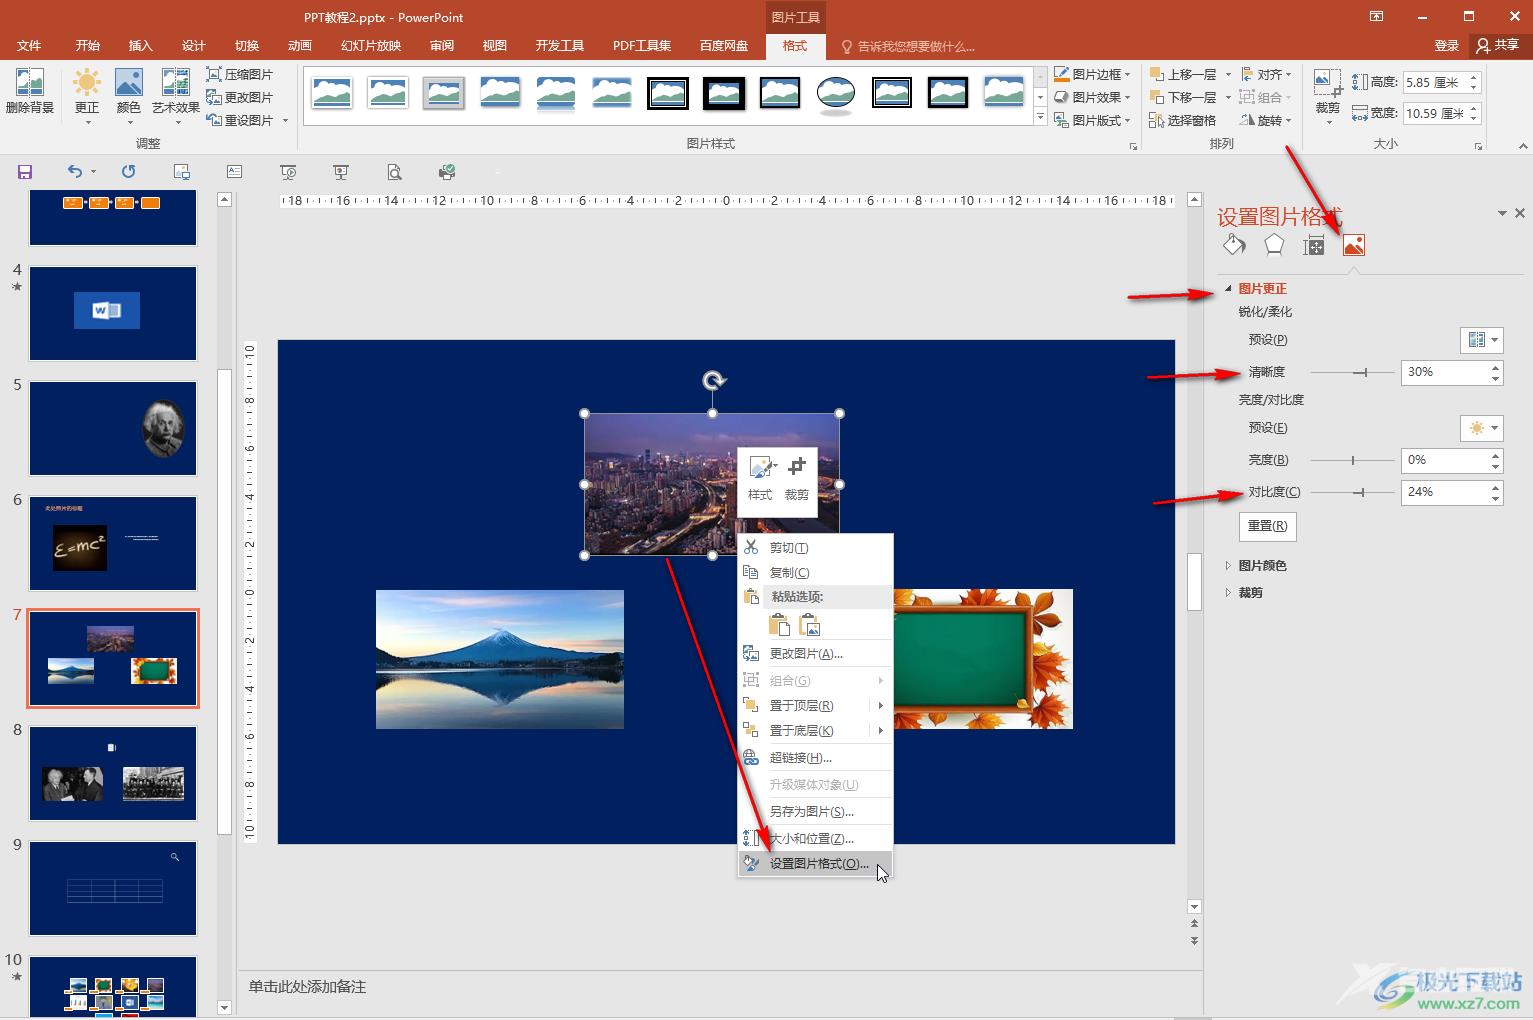Click the Redo icon
The height and width of the screenshot is (1020, 1533).
point(128,172)
